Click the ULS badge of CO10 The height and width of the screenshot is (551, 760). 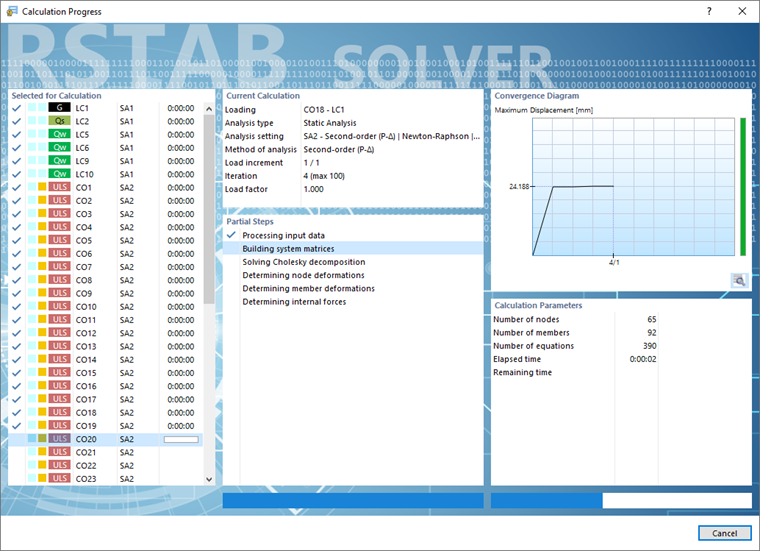point(59,306)
